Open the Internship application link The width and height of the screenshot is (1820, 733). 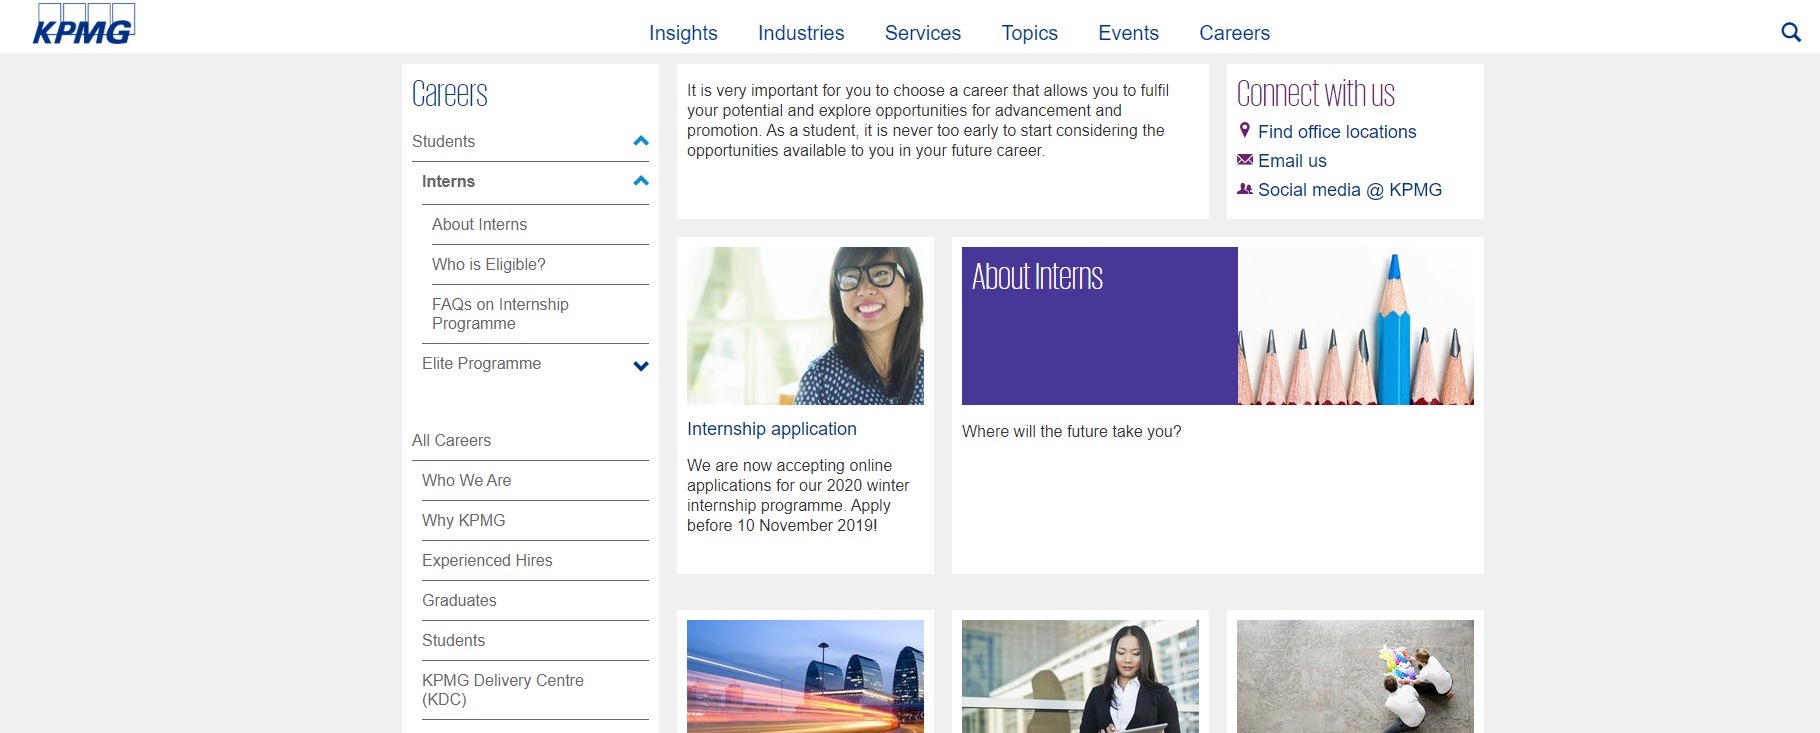coord(772,429)
